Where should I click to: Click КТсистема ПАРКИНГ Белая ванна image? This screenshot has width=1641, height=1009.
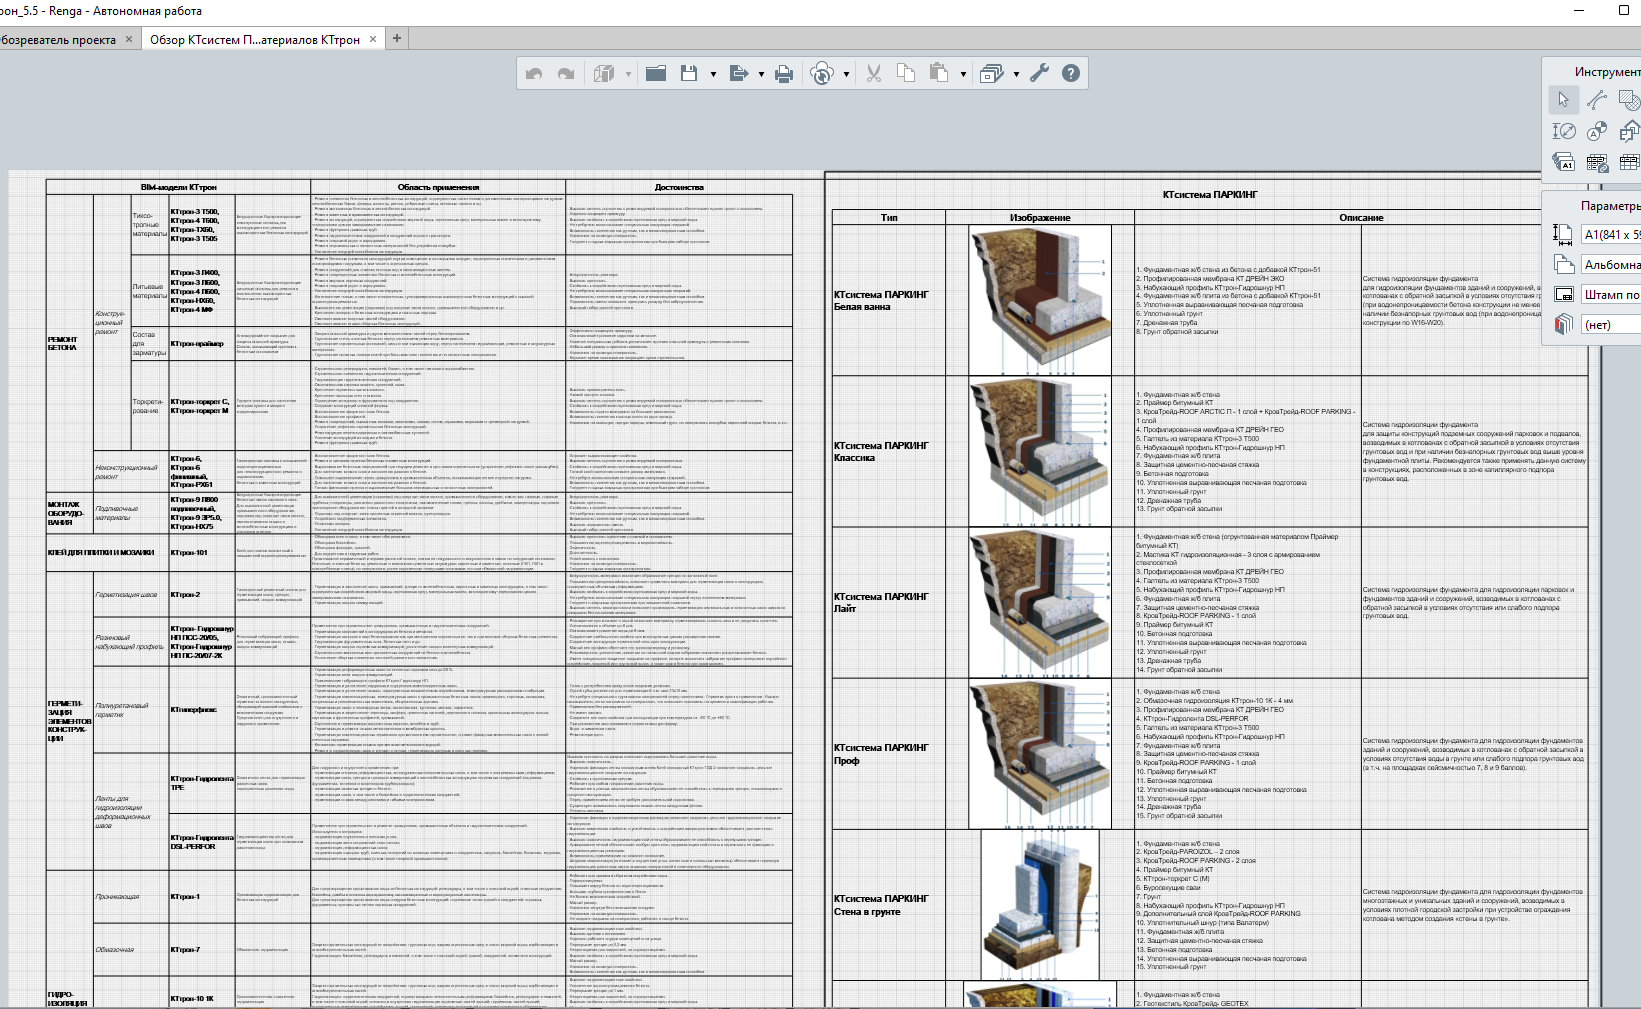[x=1040, y=299]
